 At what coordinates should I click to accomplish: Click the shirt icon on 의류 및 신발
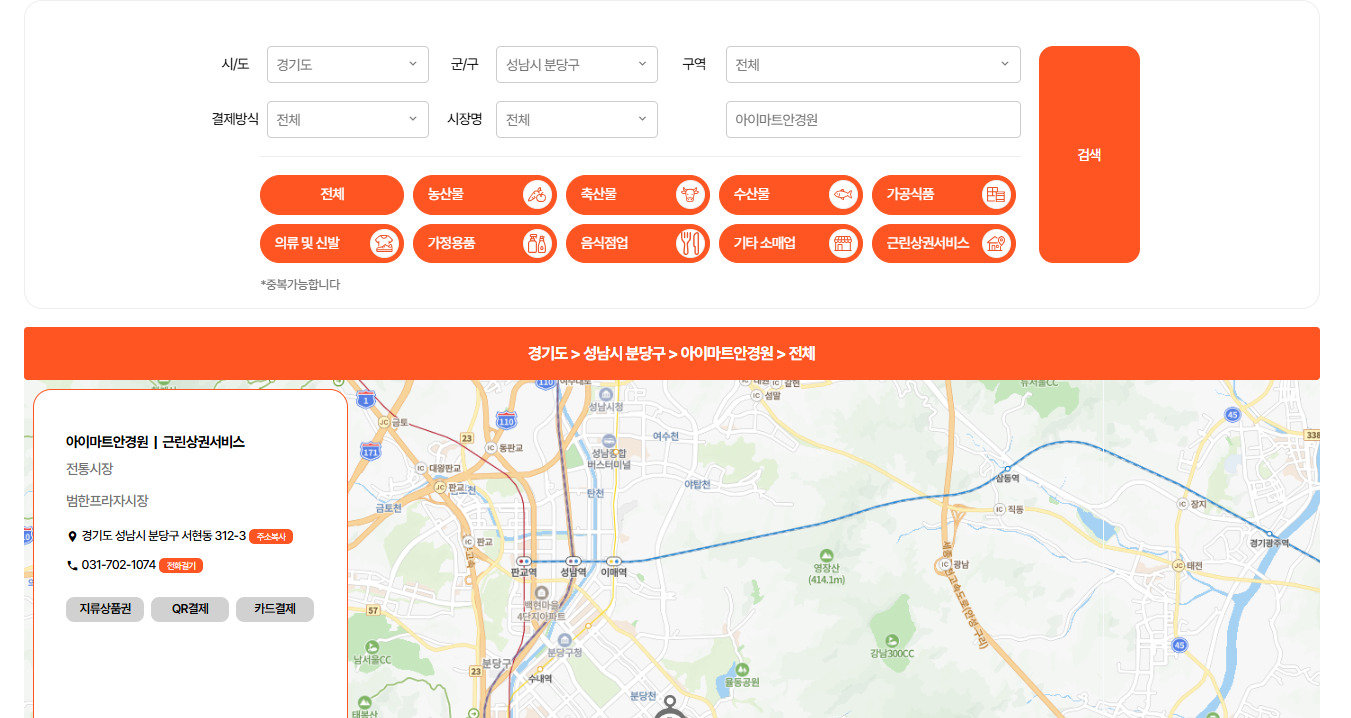(384, 243)
